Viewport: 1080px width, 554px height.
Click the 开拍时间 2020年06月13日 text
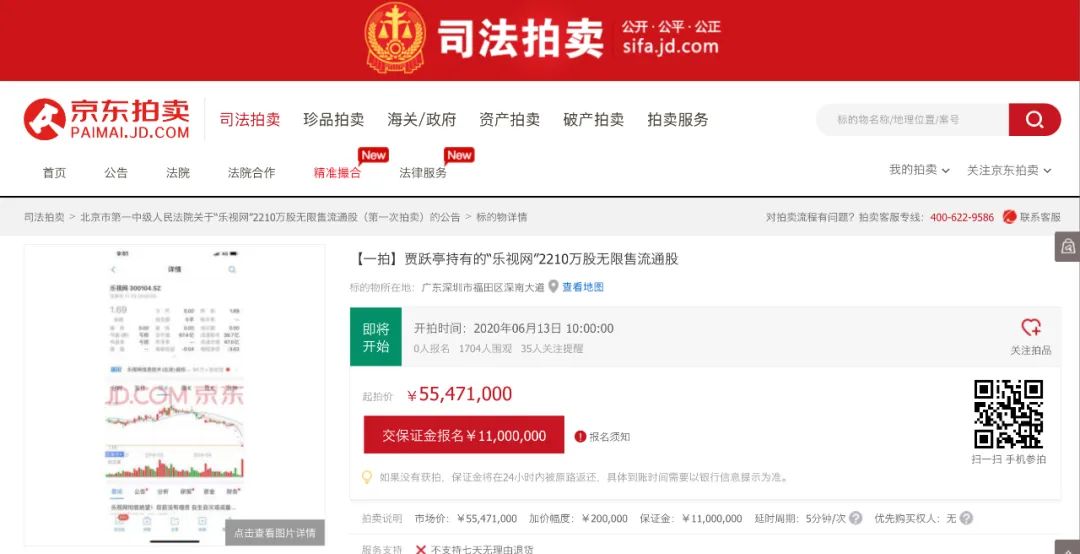[x=514, y=329]
